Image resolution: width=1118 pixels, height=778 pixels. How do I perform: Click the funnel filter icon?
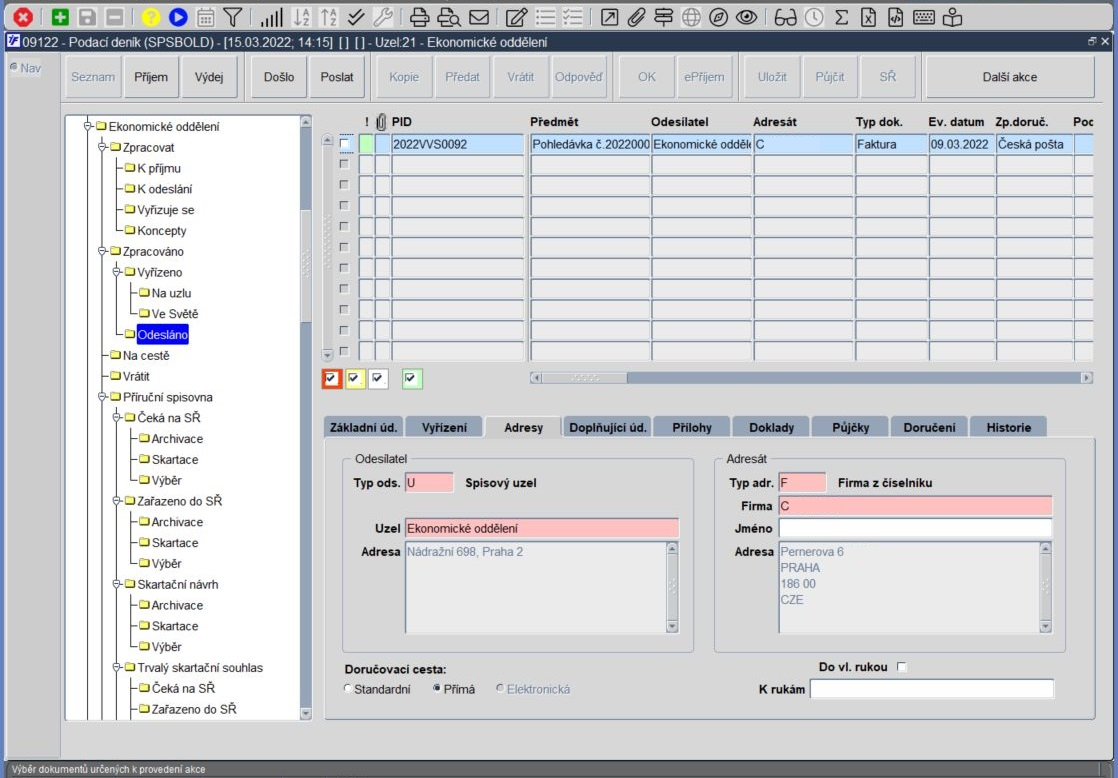click(x=232, y=17)
